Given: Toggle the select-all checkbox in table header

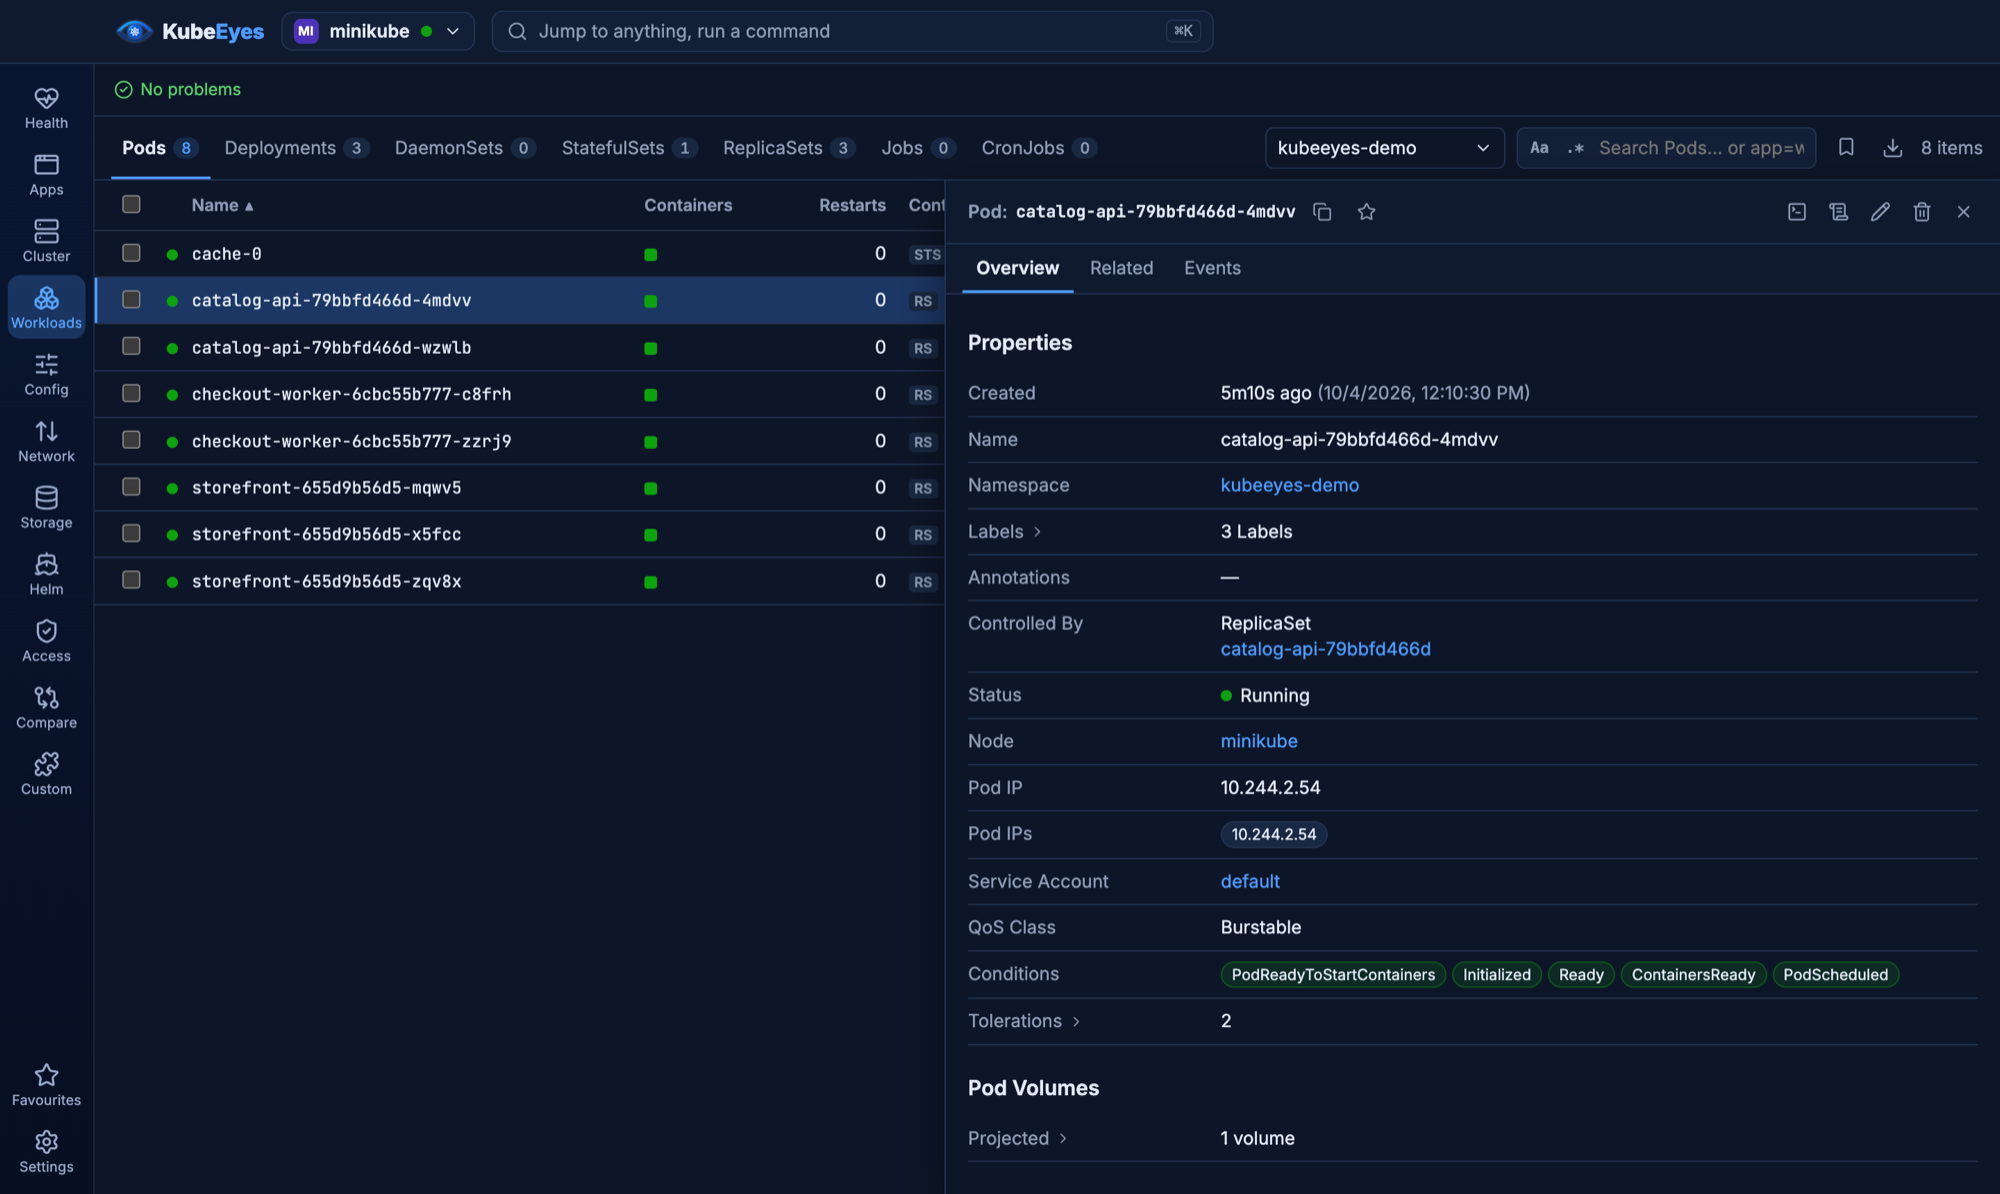Looking at the screenshot, I should 131,205.
